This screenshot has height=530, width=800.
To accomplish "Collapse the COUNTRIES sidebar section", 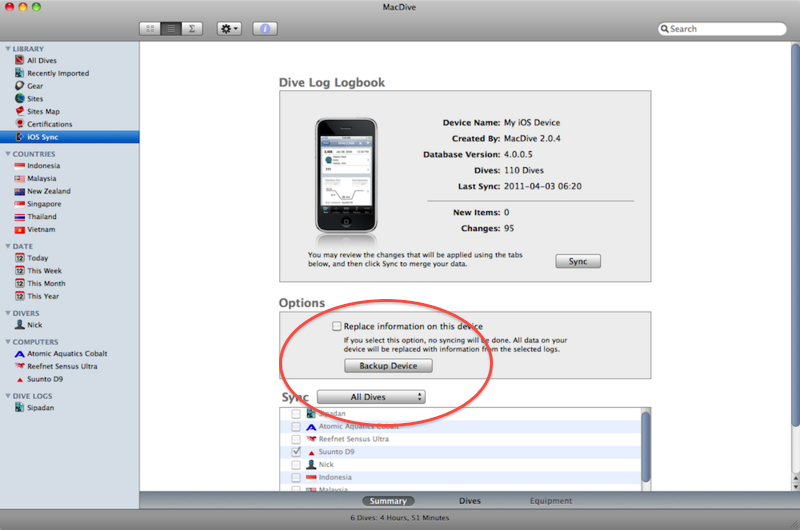I will 7,153.
